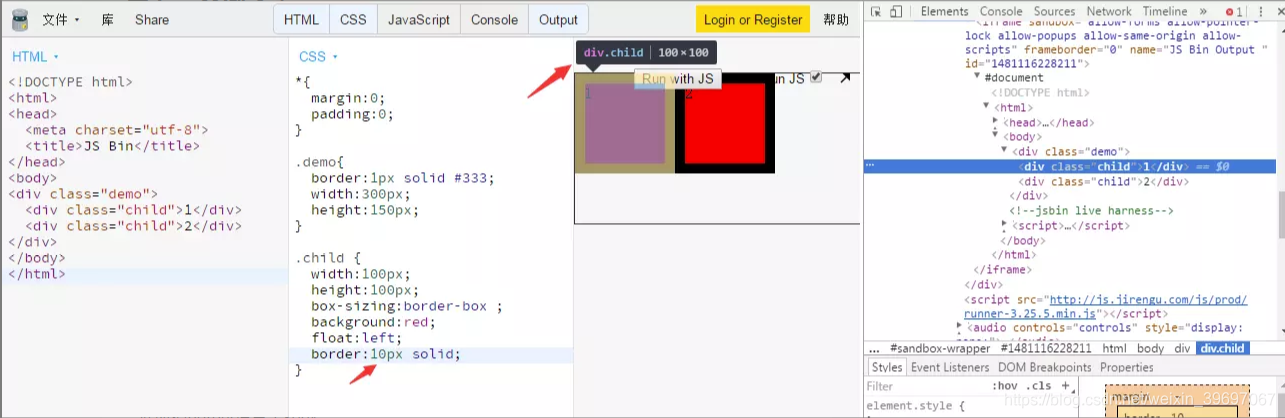Screen dimensions: 1285x418
Task: Click the Share menu item
Action: click(152, 19)
